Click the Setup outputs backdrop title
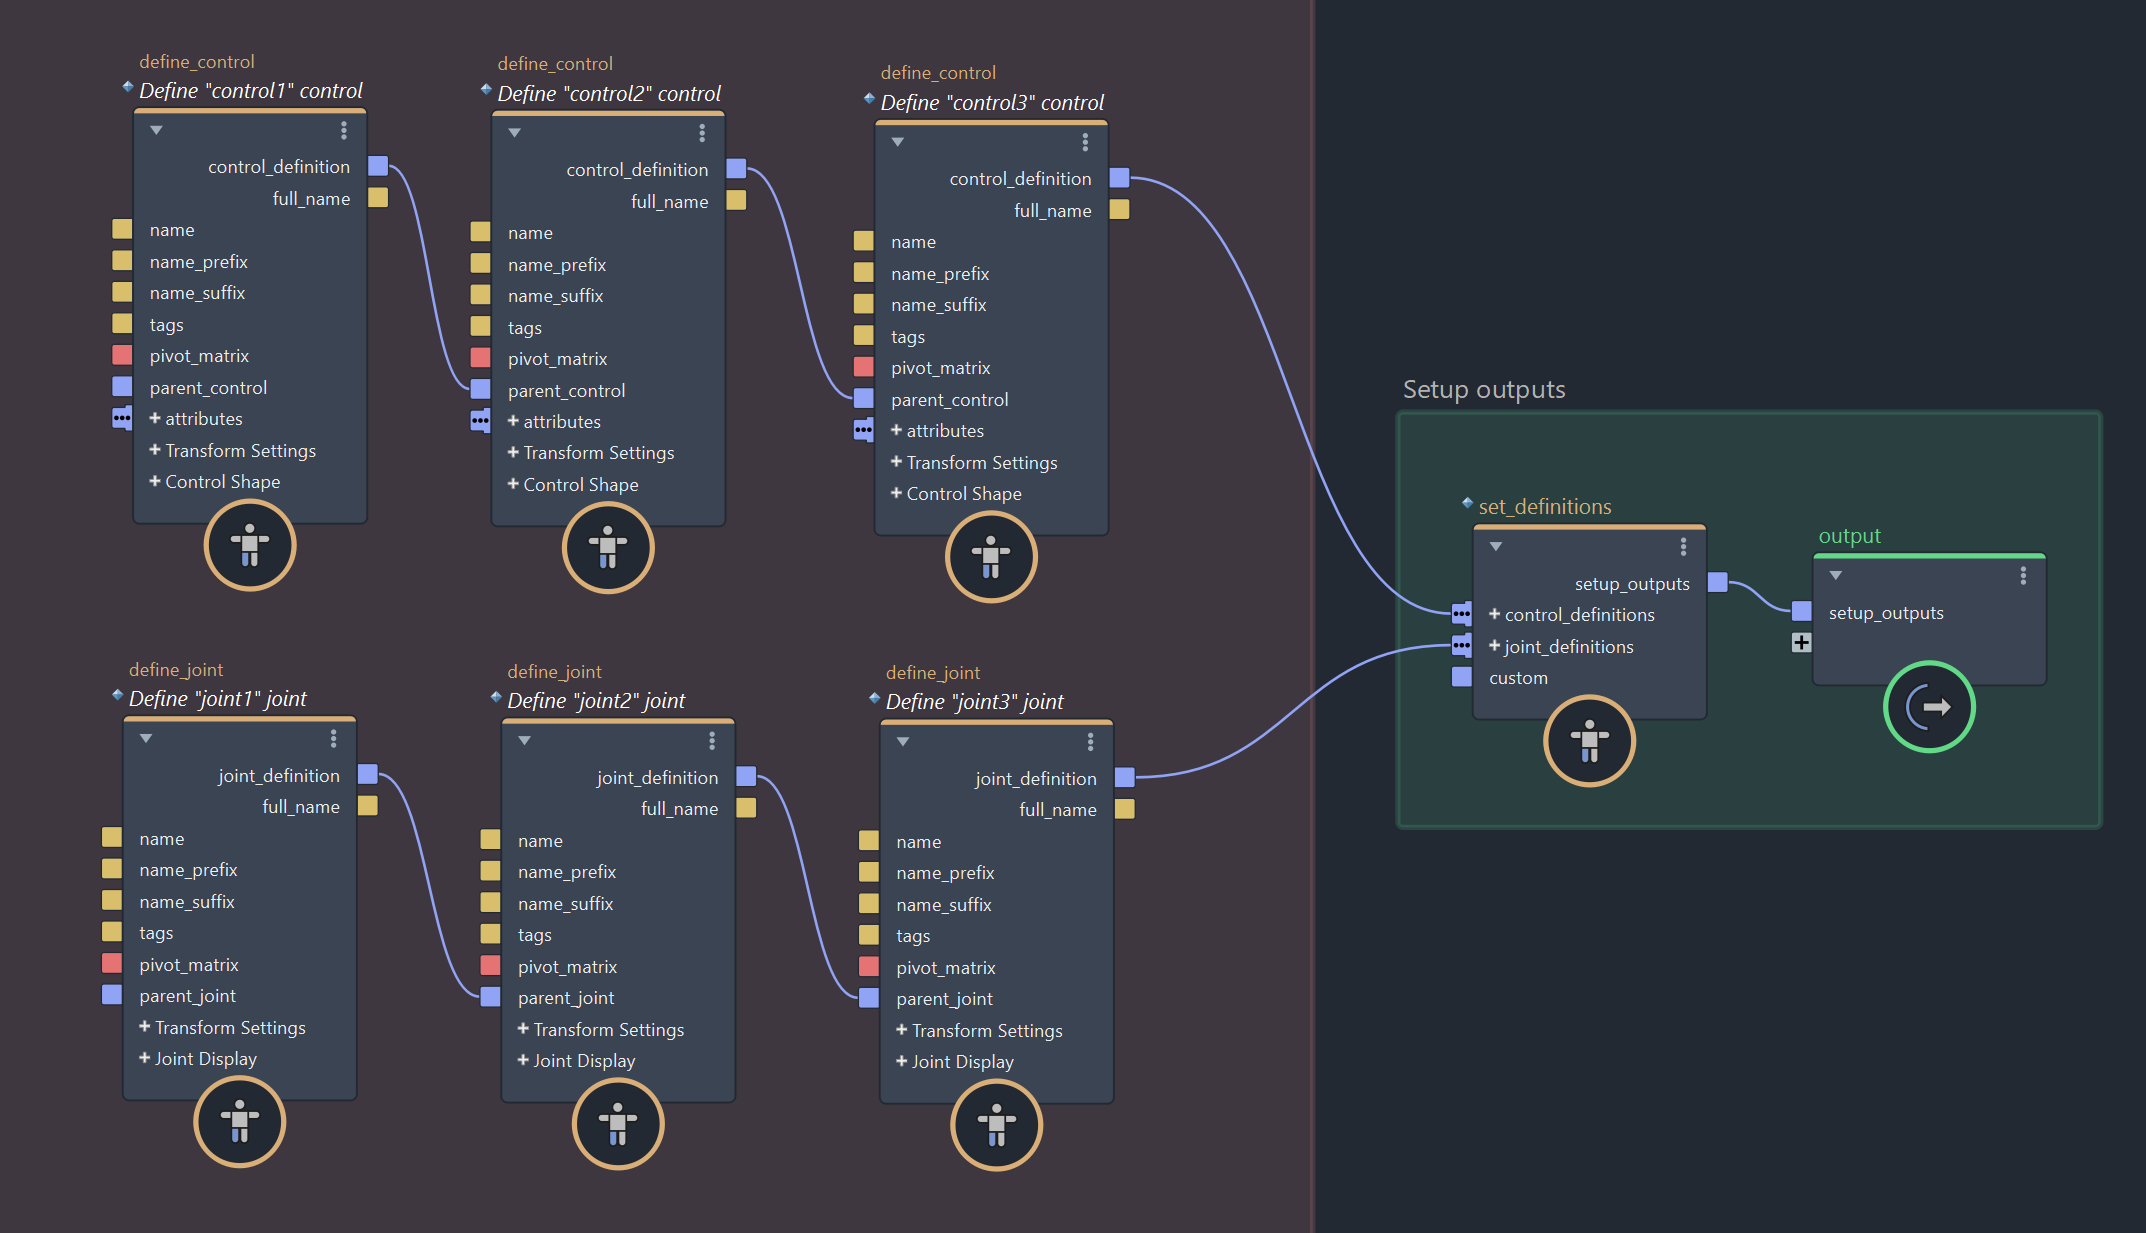The width and height of the screenshot is (2146, 1233). [x=1483, y=390]
